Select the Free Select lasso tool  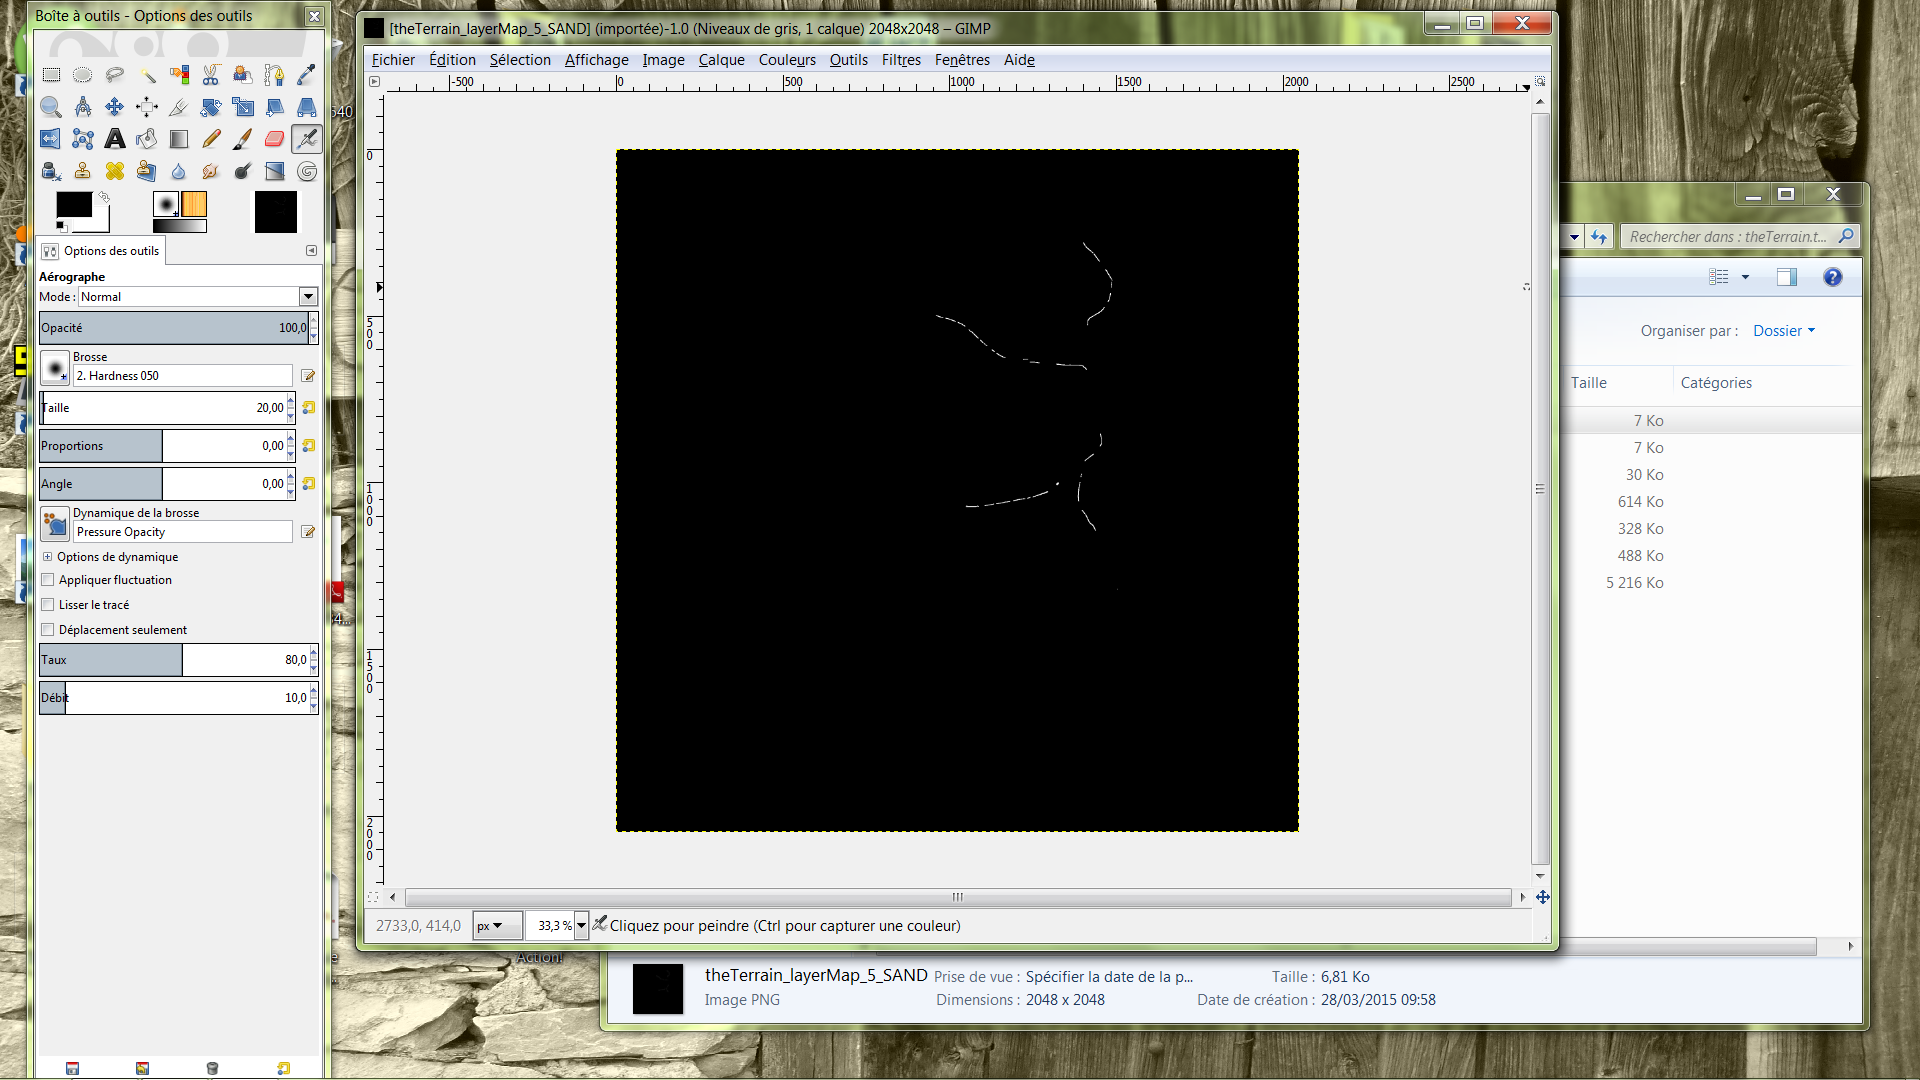(x=115, y=75)
